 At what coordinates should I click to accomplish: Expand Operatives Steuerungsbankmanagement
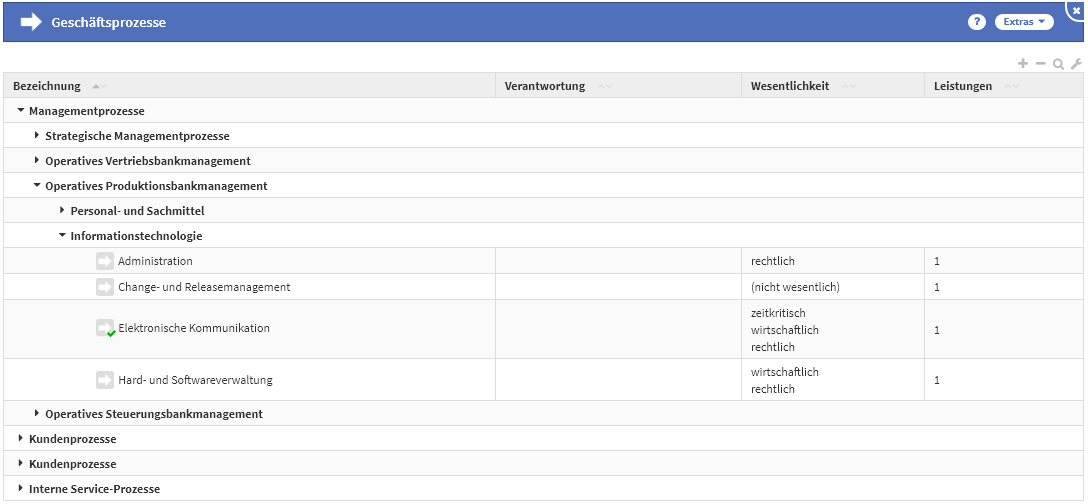point(37,413)
